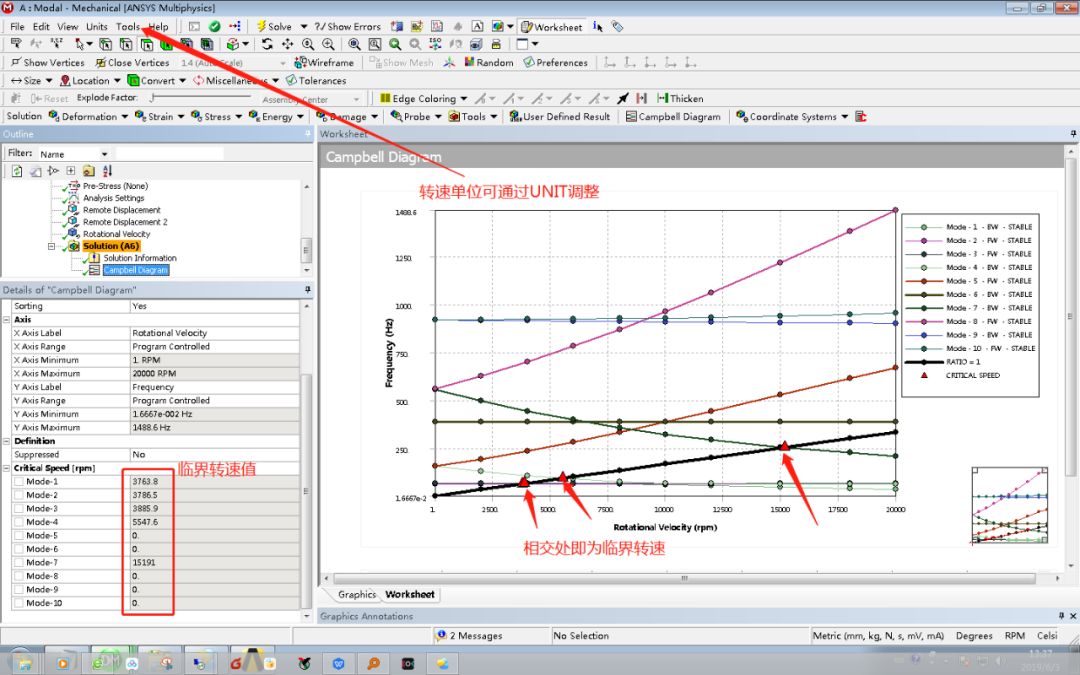The width and height of the screenshot is (1080, 675).
Task: Switch to the Graphics tab
Action: click(356, 593)
